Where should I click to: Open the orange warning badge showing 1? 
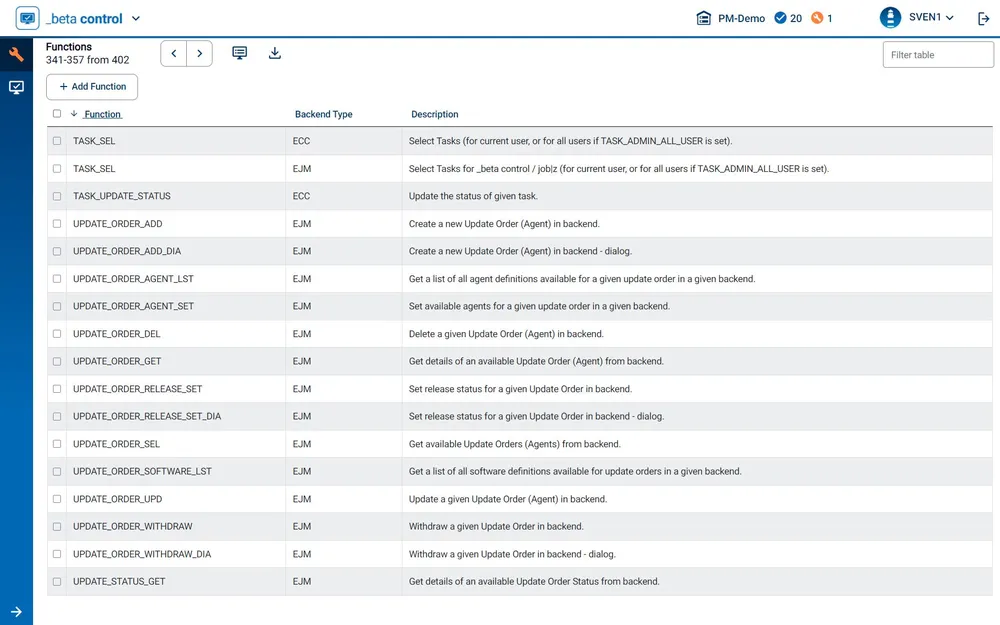(x=817, y=18)
